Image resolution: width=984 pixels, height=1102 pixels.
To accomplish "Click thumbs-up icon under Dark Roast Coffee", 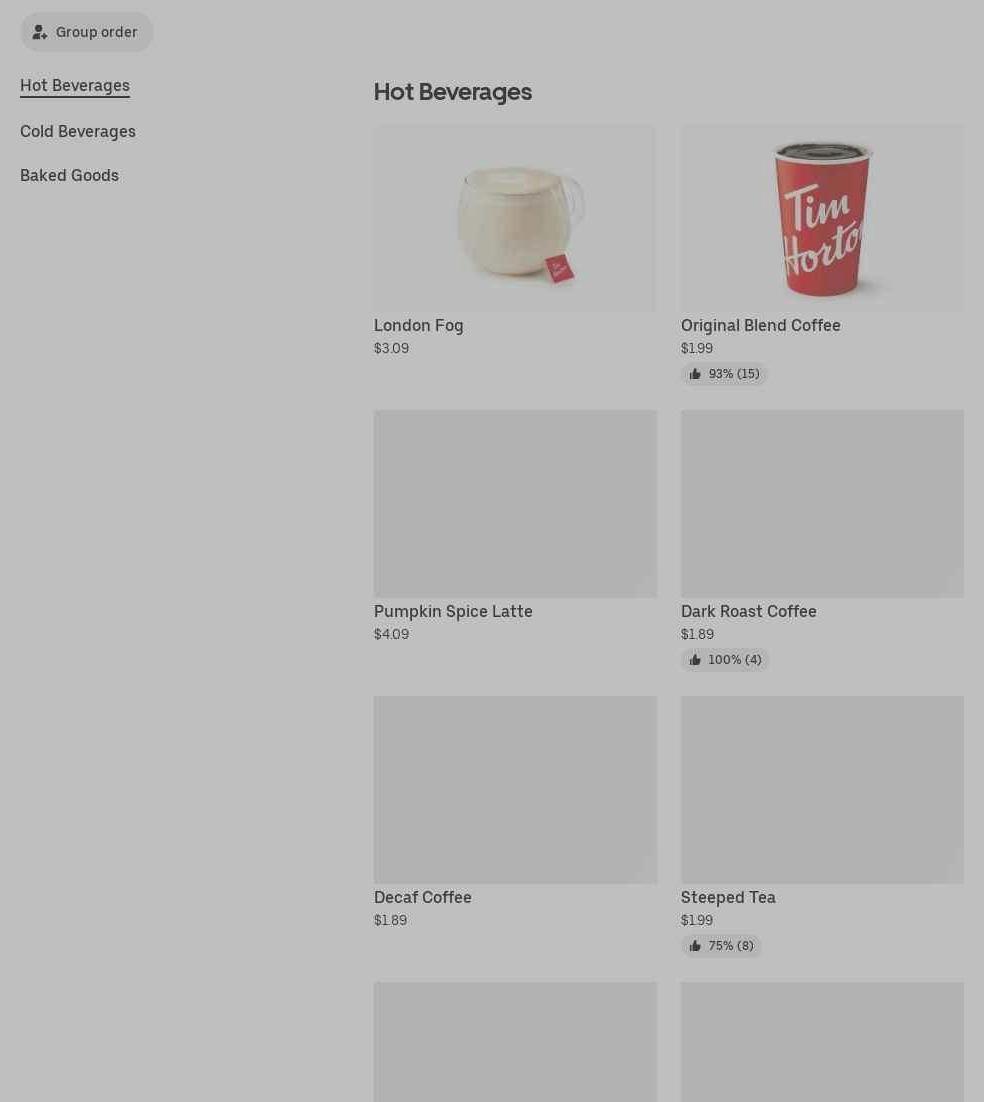I will [695, 660].
